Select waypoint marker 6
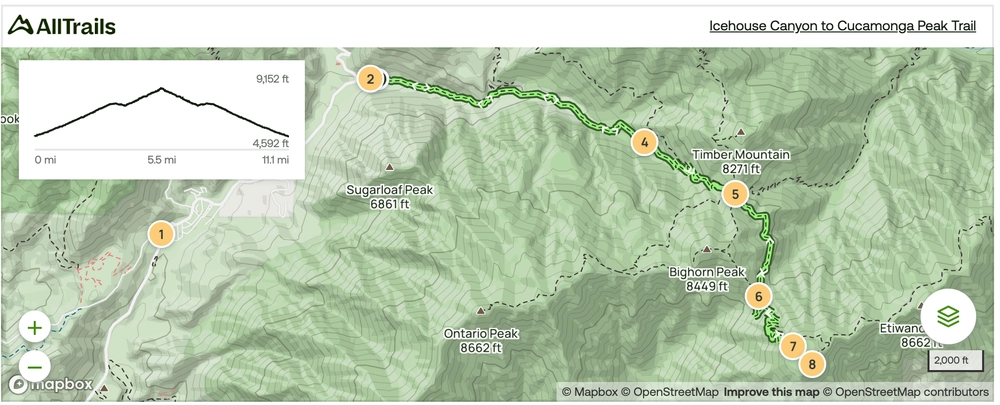The image size is (1000, 405). pos(758,297)
